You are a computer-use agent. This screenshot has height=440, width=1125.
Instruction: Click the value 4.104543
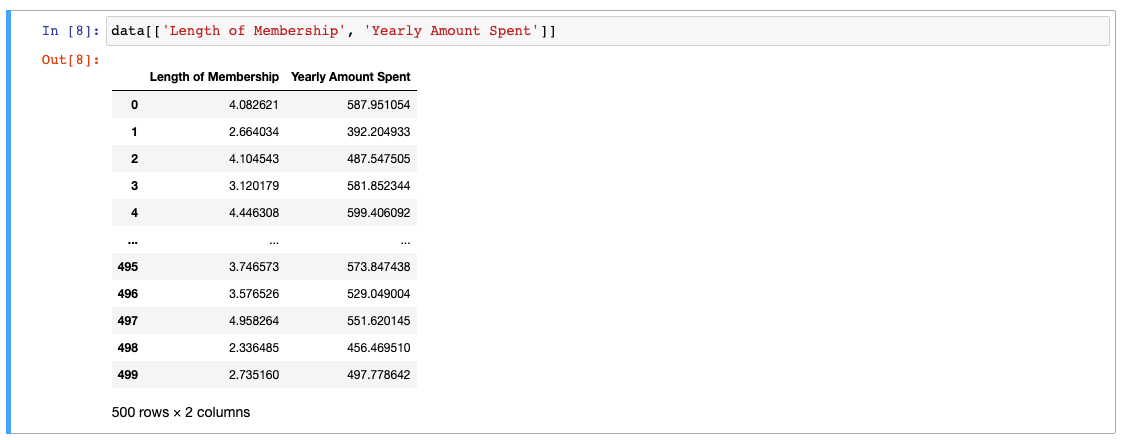click(254, 159)
